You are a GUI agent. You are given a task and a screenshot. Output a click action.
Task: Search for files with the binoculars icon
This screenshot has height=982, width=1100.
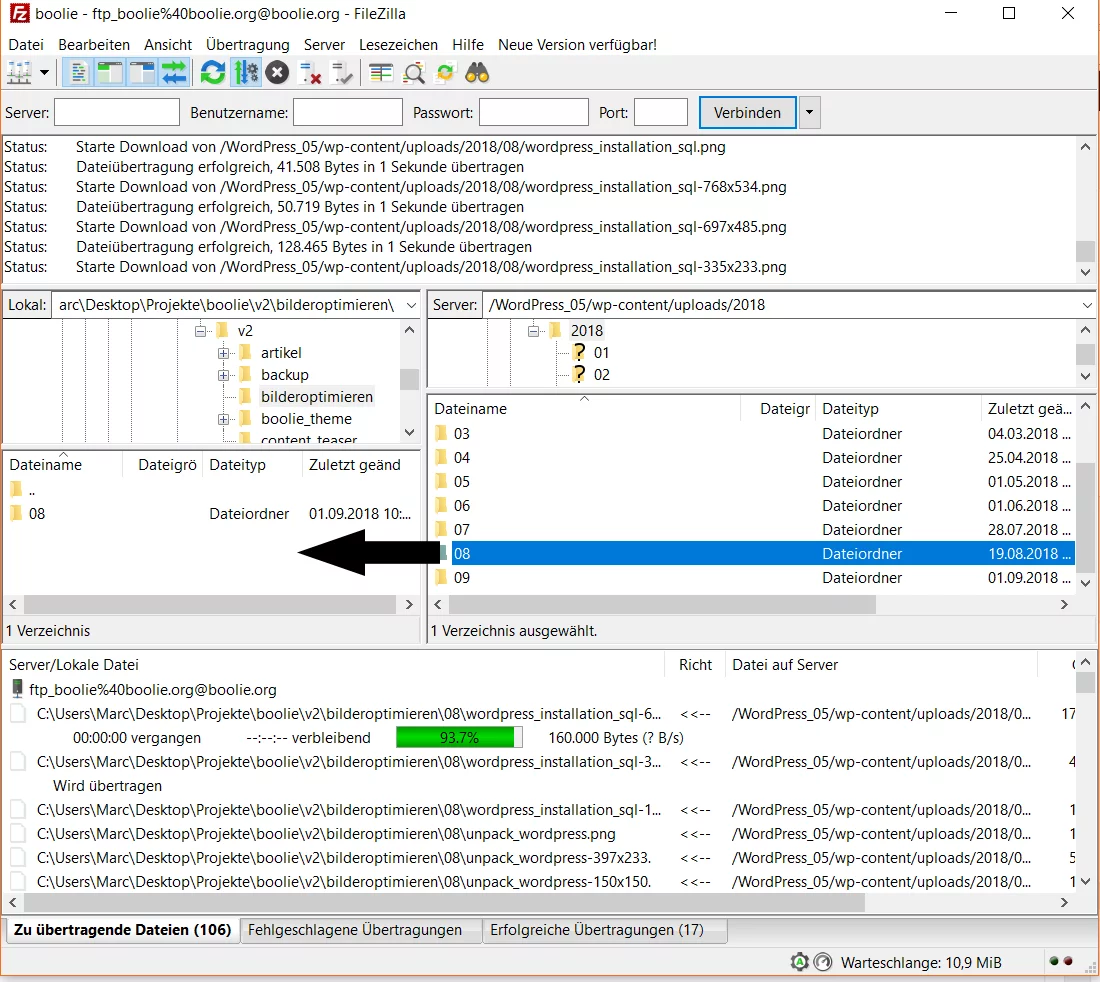point(478,72)
